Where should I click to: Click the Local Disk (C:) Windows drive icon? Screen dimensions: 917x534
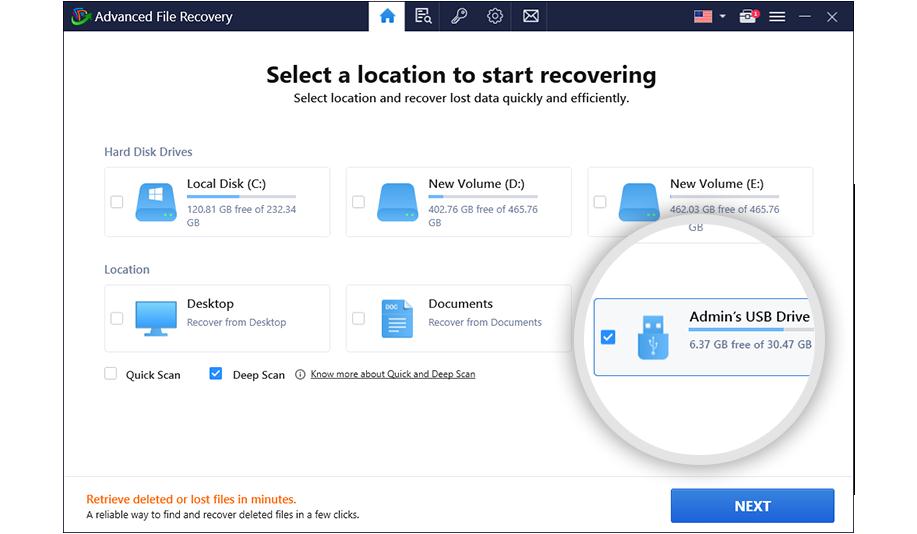[x=156, y=202]
